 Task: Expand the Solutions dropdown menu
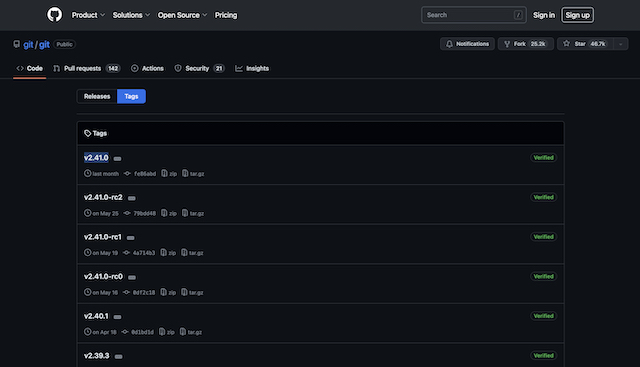pos(131,15)
